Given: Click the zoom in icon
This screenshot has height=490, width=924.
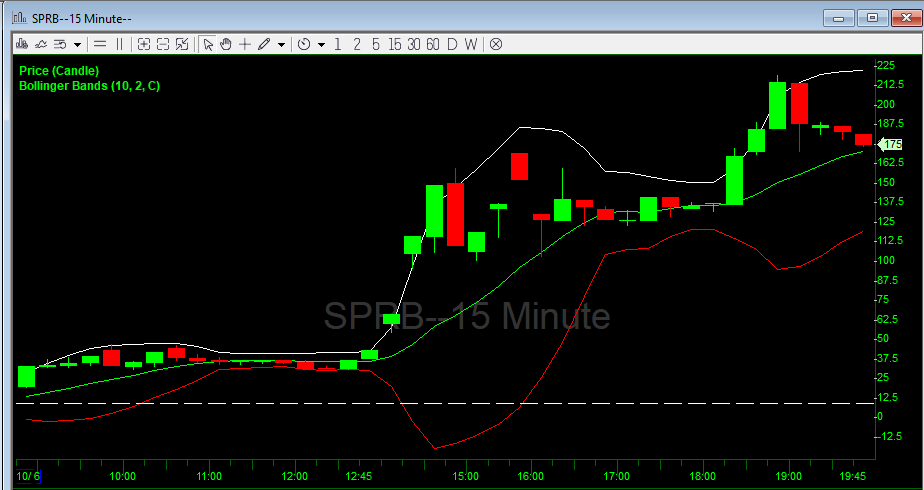Looking at the screenshot, I should 144,44.
